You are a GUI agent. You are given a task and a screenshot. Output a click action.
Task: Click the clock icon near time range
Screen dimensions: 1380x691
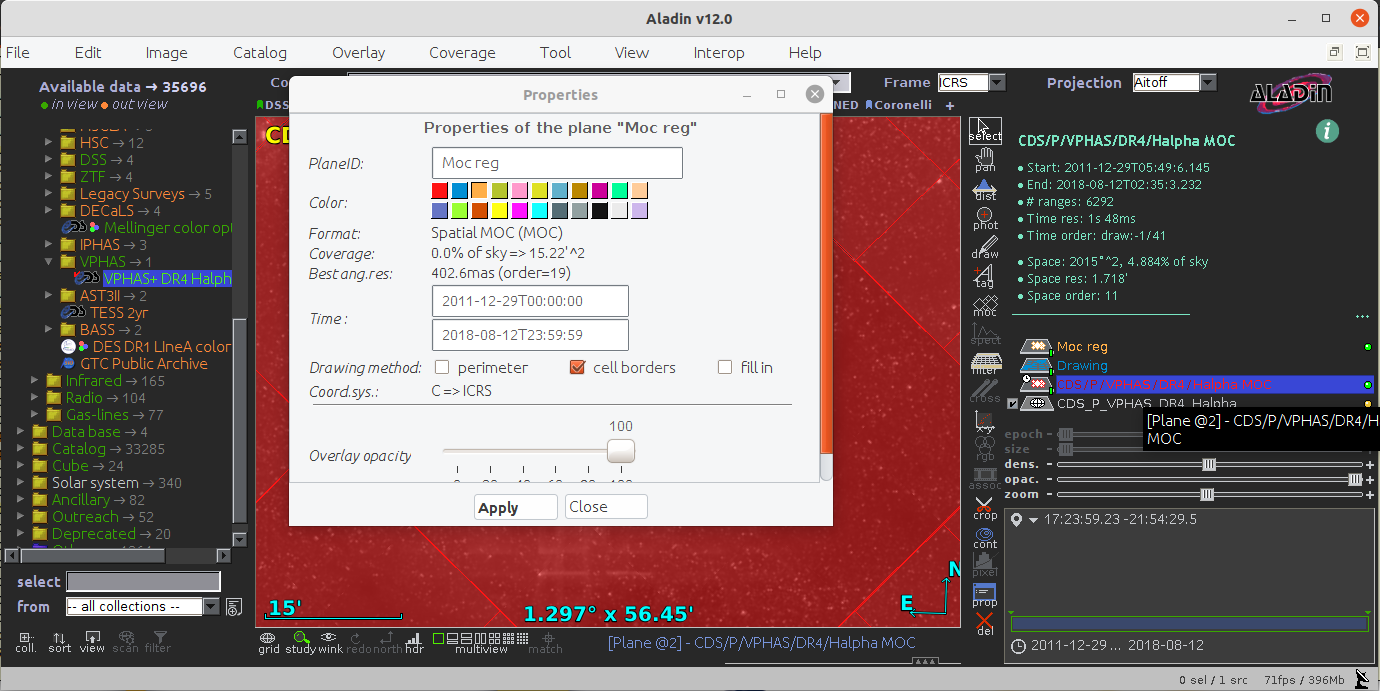[1018, 646]
